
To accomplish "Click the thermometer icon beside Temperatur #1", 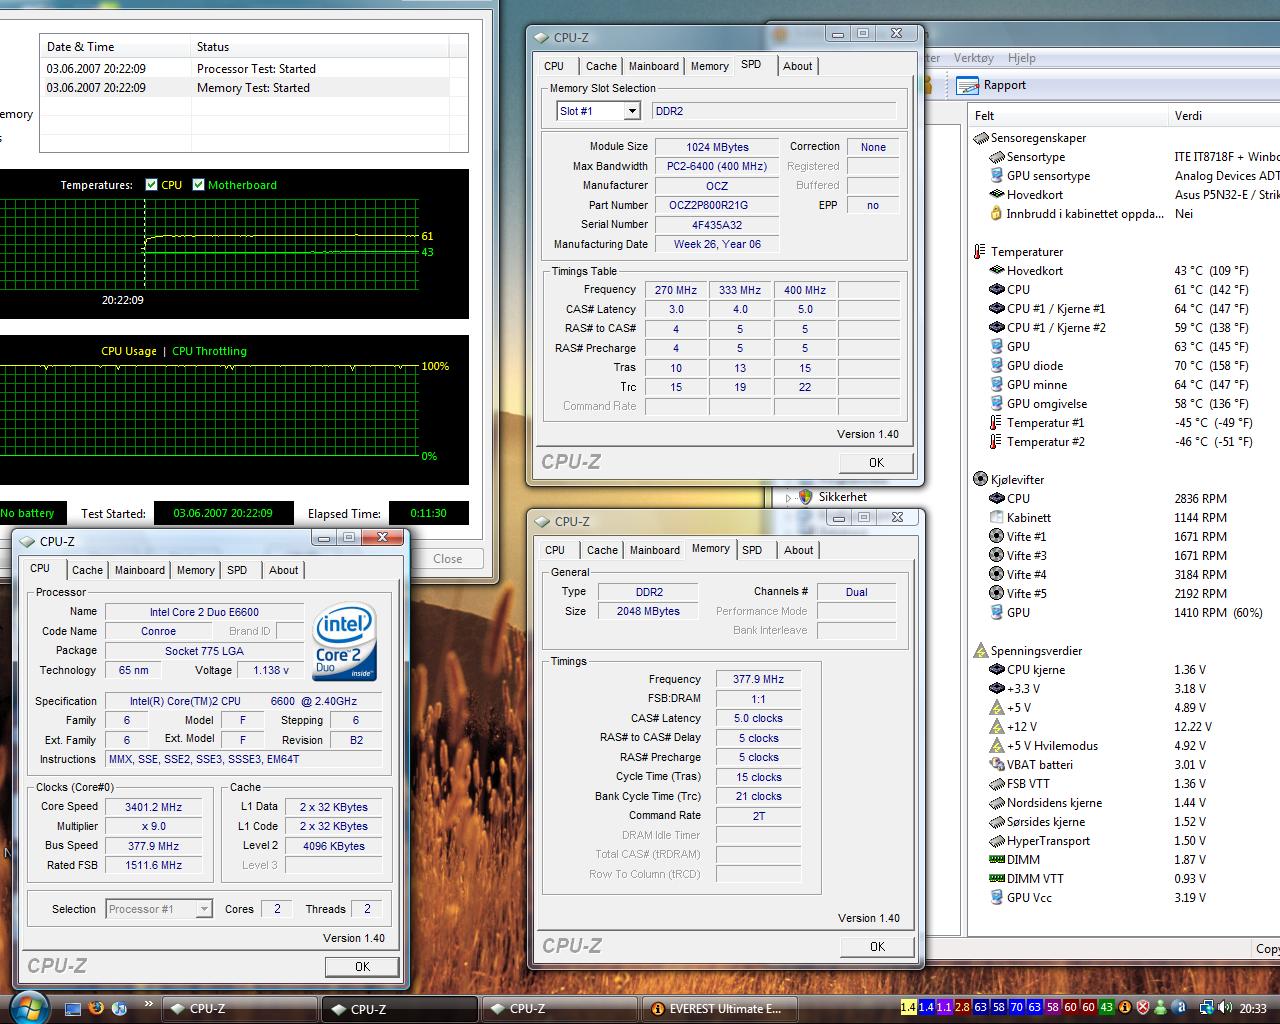I will click(x=996, y=423).
